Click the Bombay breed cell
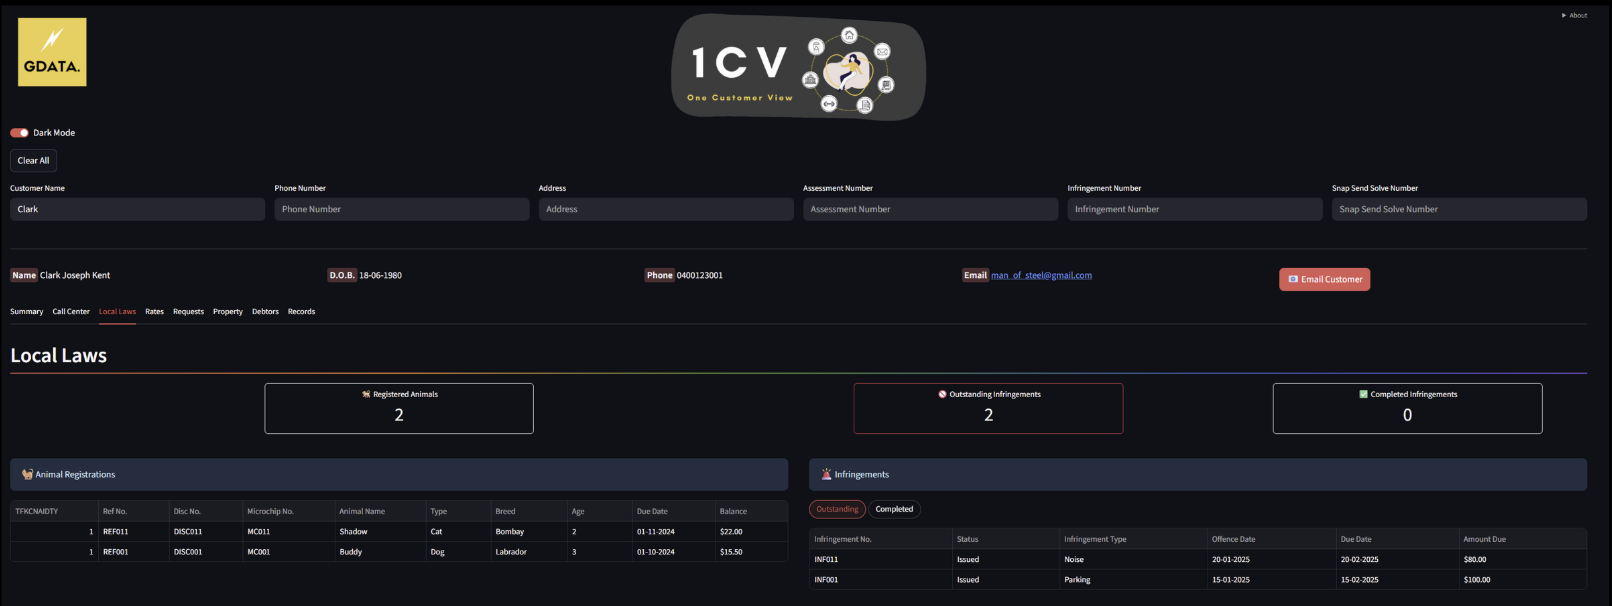 [x=528, y=531]
